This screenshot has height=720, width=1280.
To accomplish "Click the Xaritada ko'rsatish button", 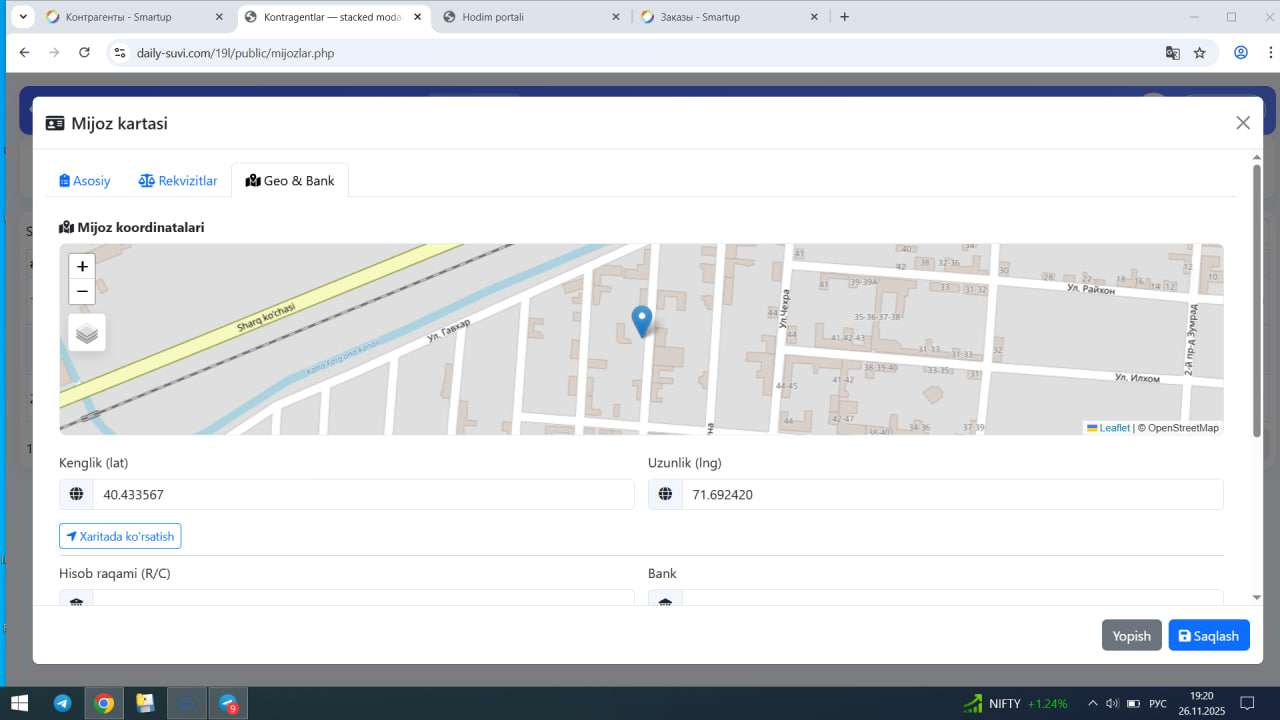I will coord(120,536).
